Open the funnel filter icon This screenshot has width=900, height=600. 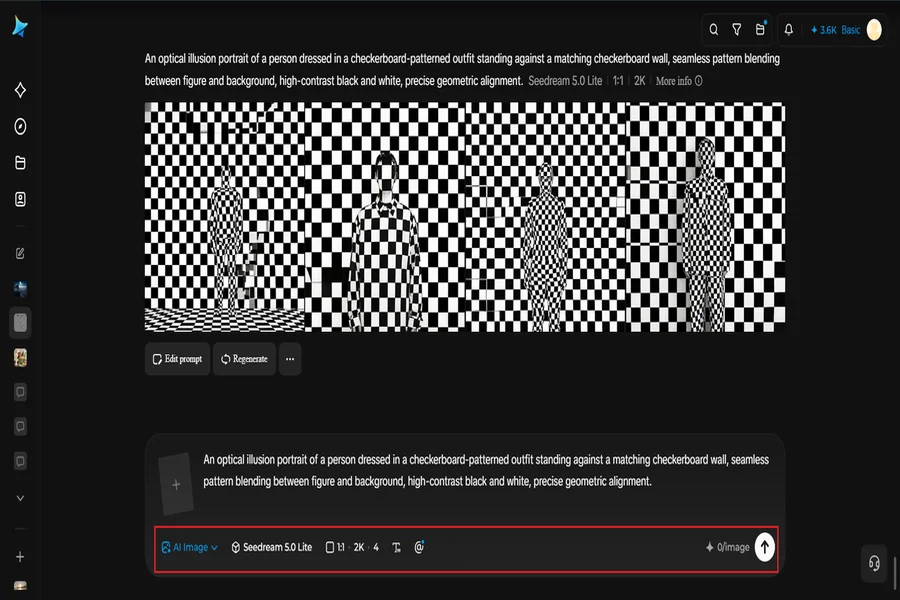click(x=736, y=30)
